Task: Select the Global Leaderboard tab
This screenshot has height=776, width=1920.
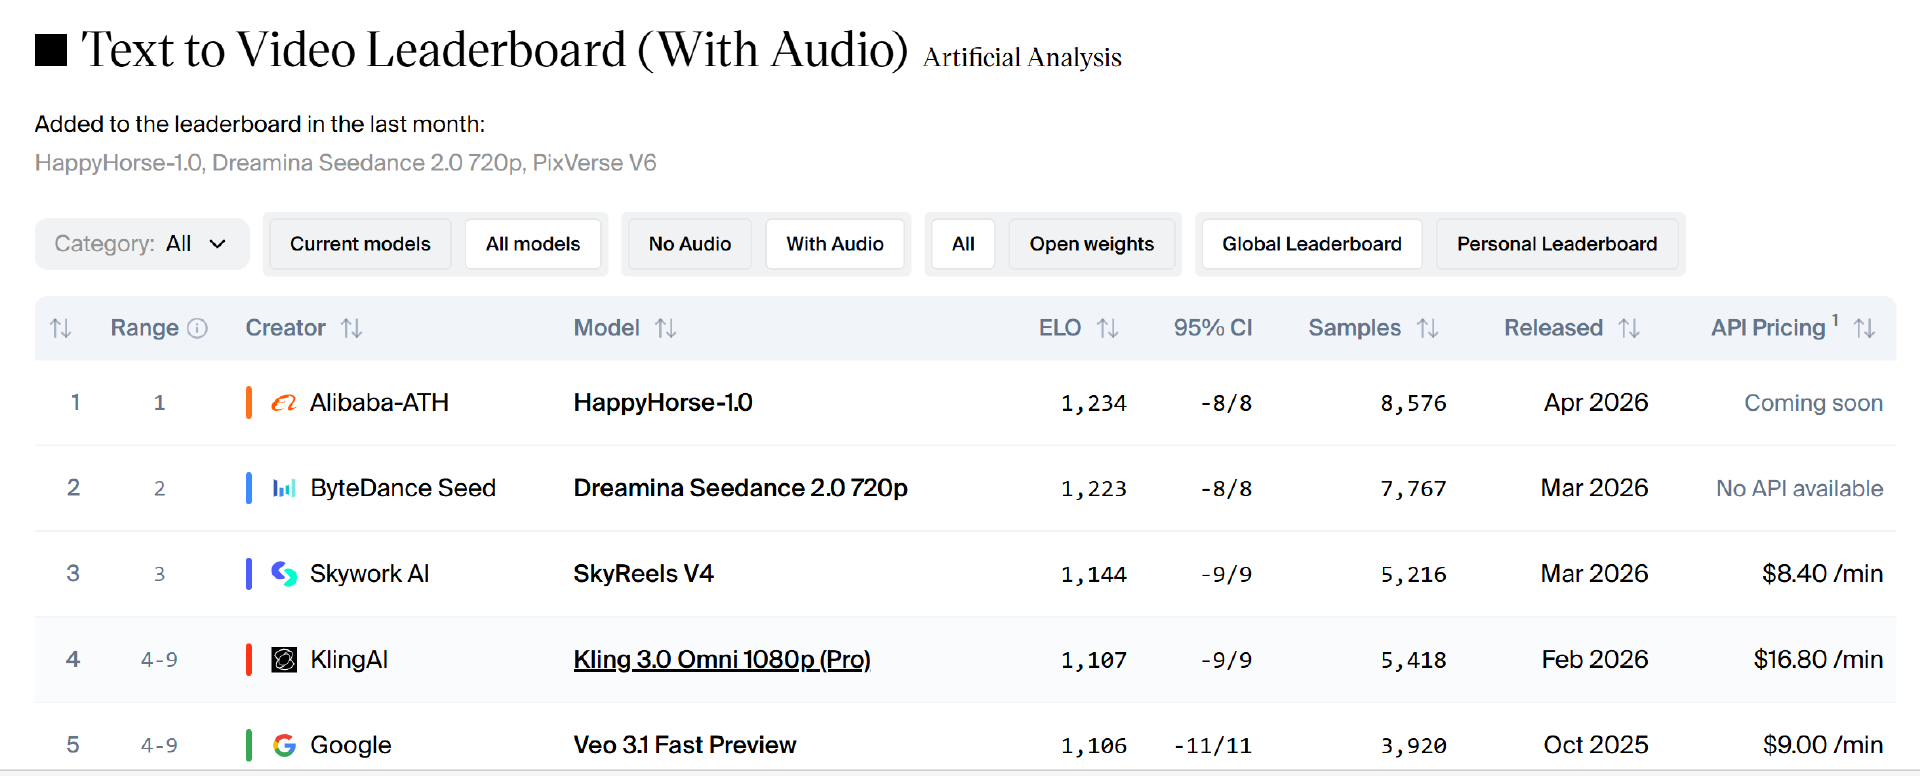Action: (x=1311, y=244)
